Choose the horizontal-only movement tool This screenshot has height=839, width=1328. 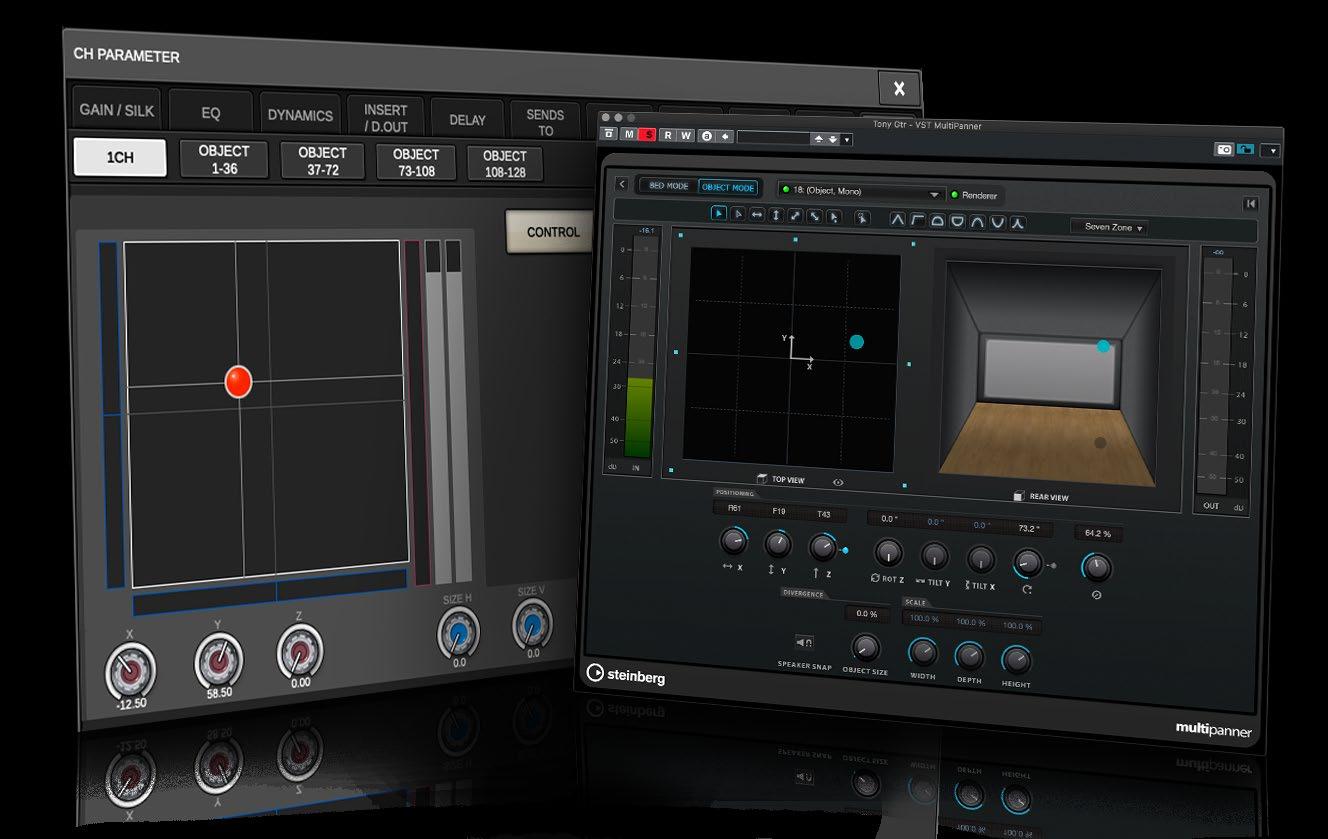point(757,214)
